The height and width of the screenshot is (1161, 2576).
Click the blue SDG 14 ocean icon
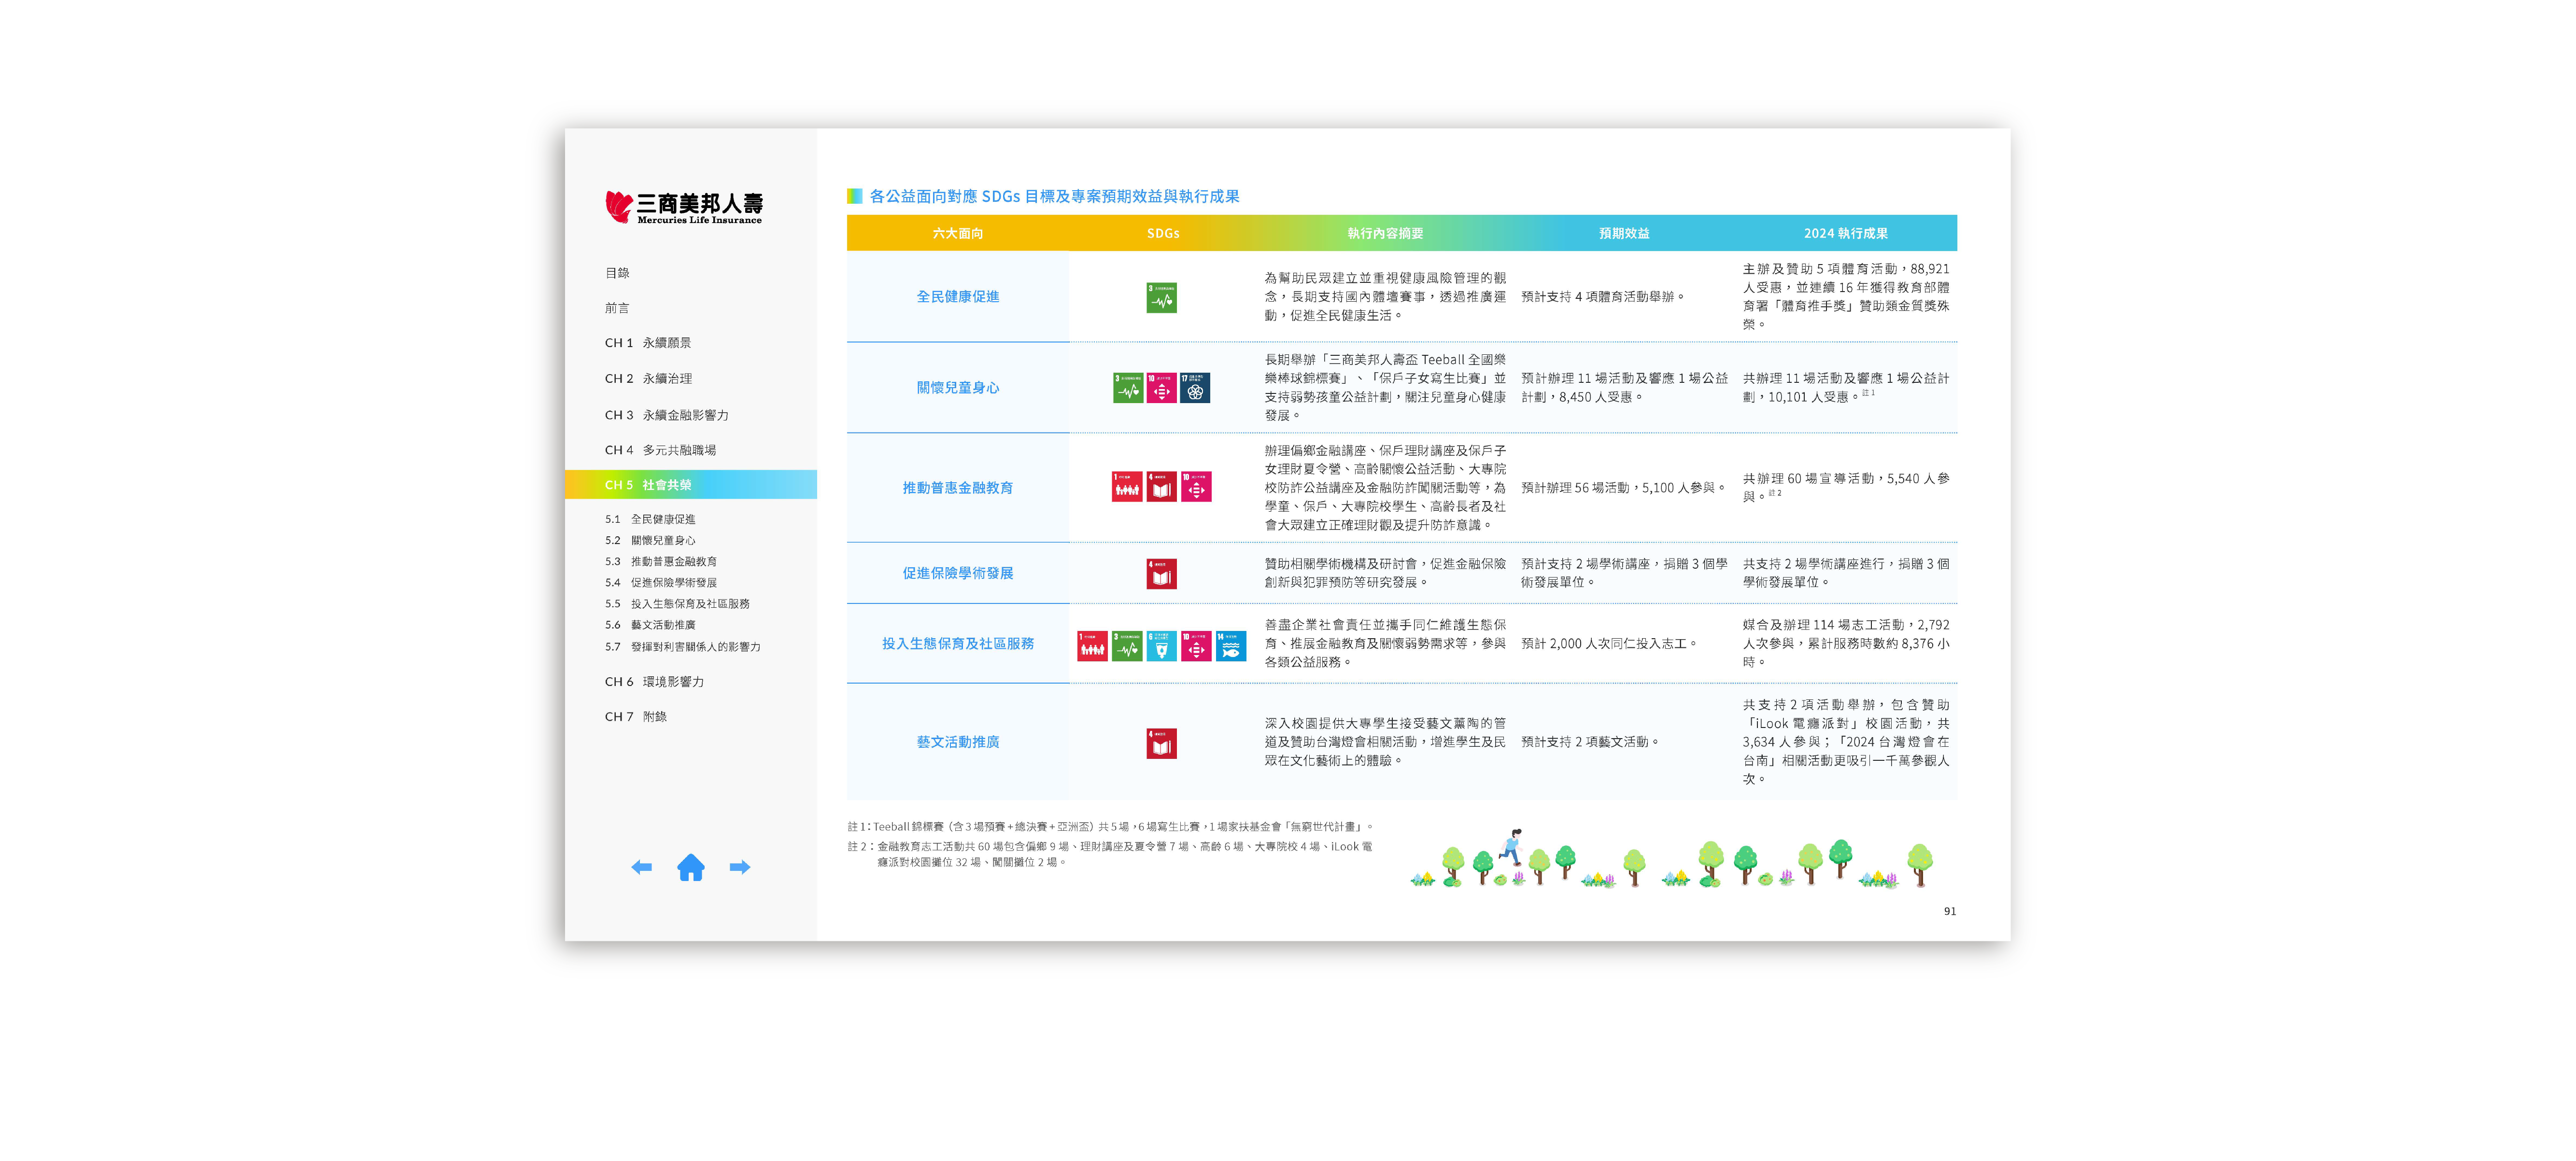point(1230,646)
